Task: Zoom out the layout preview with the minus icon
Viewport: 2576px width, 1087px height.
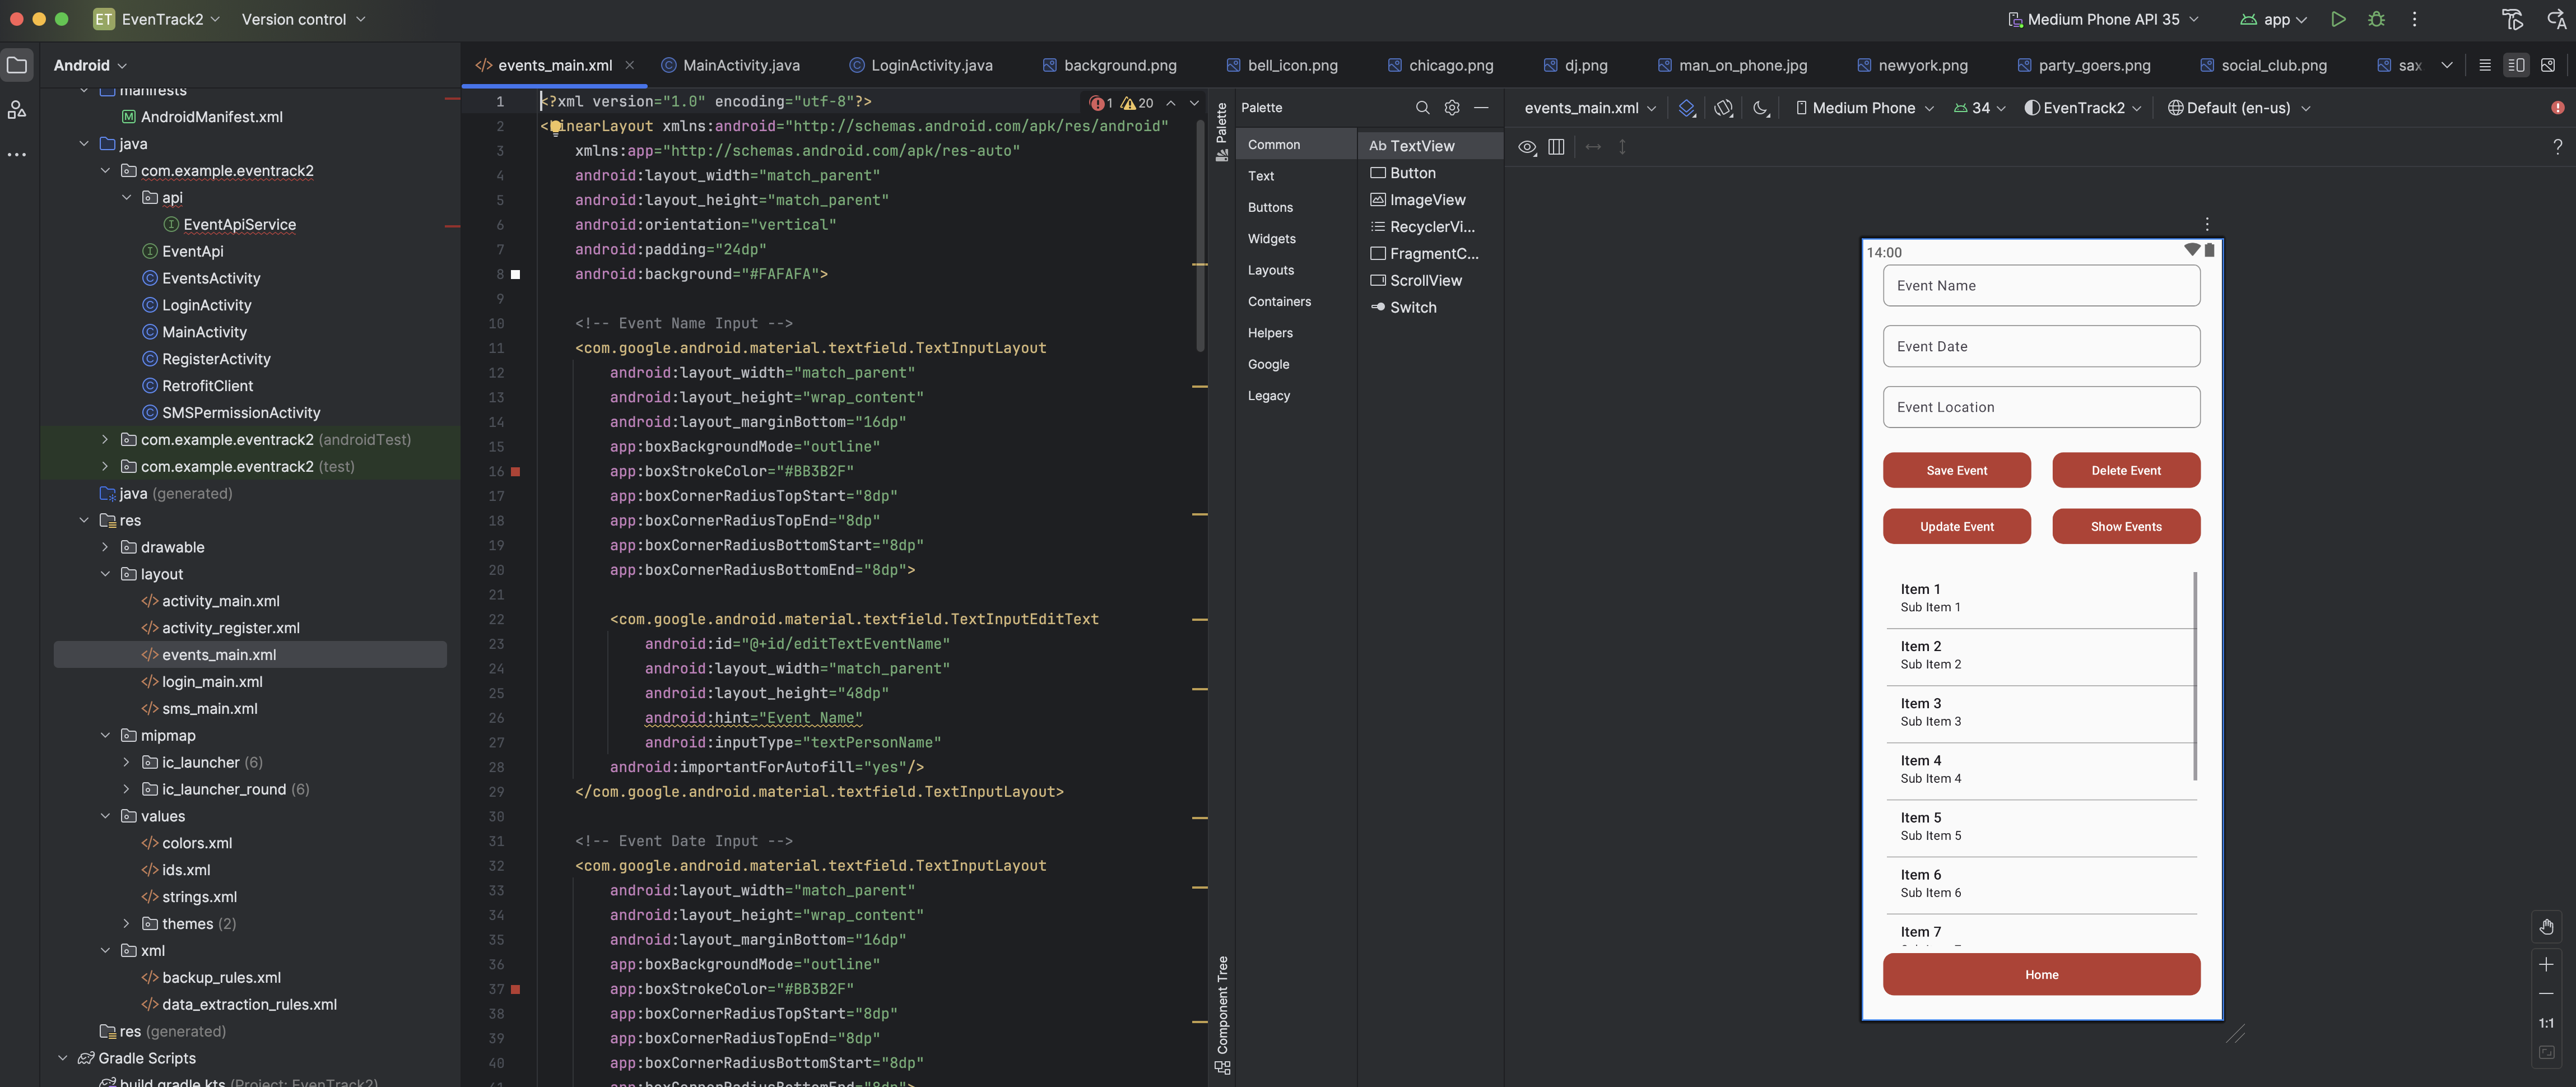Action: point(2547,993)
